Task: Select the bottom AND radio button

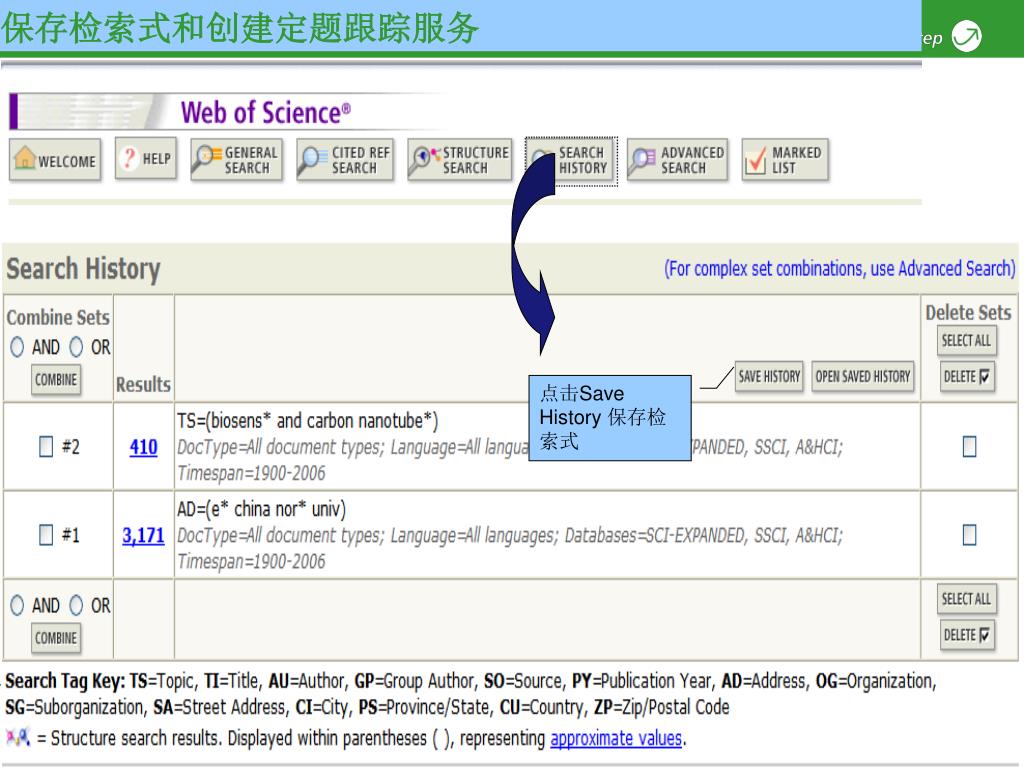Action: (x=17, y=605)
